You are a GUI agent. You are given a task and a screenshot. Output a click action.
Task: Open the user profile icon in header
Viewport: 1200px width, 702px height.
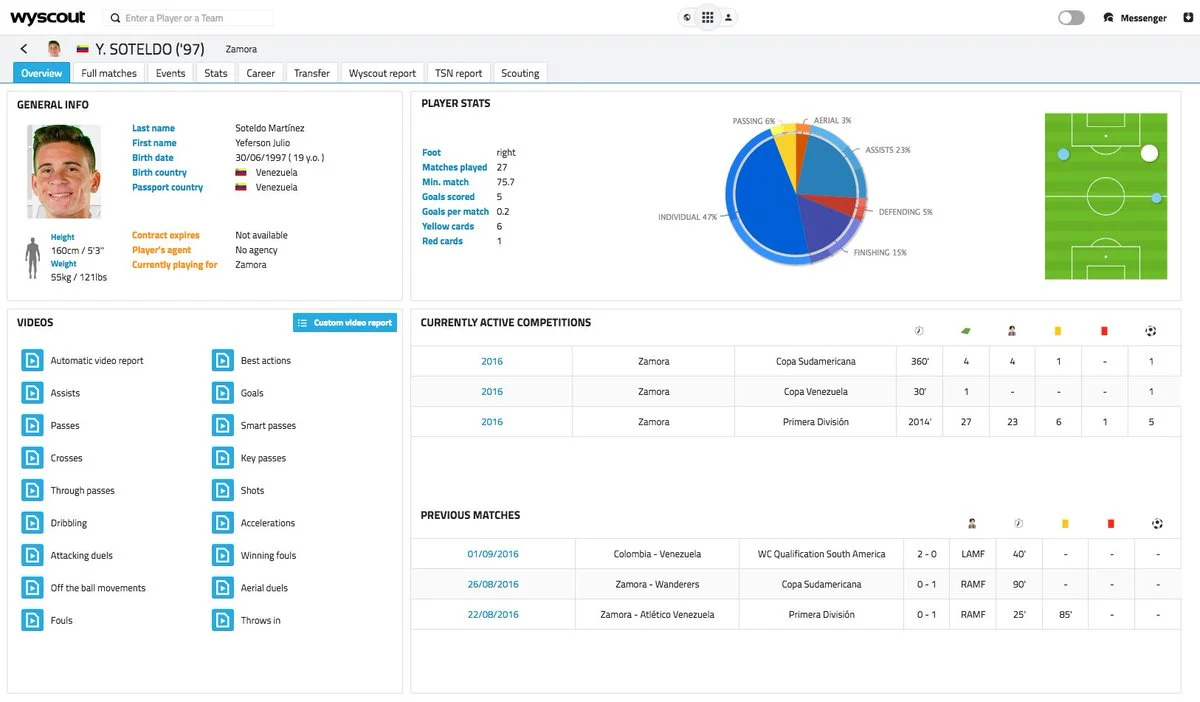click(729, 18)
